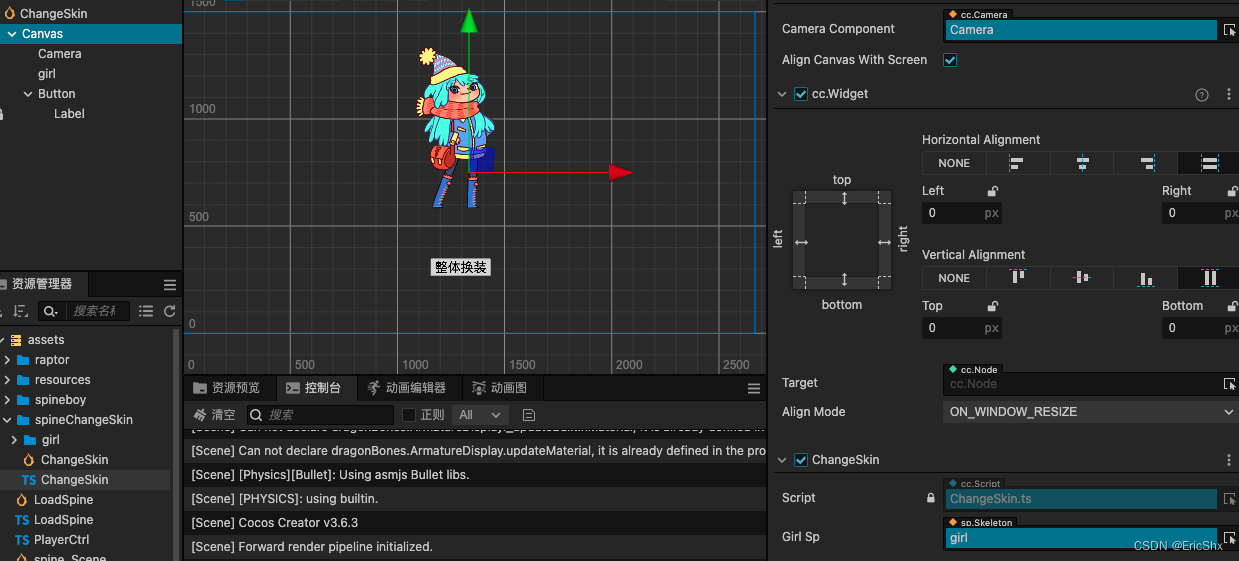Screen dimensions: 1239x561
Task: Open assets sort order icon
Action: (21, 311)
